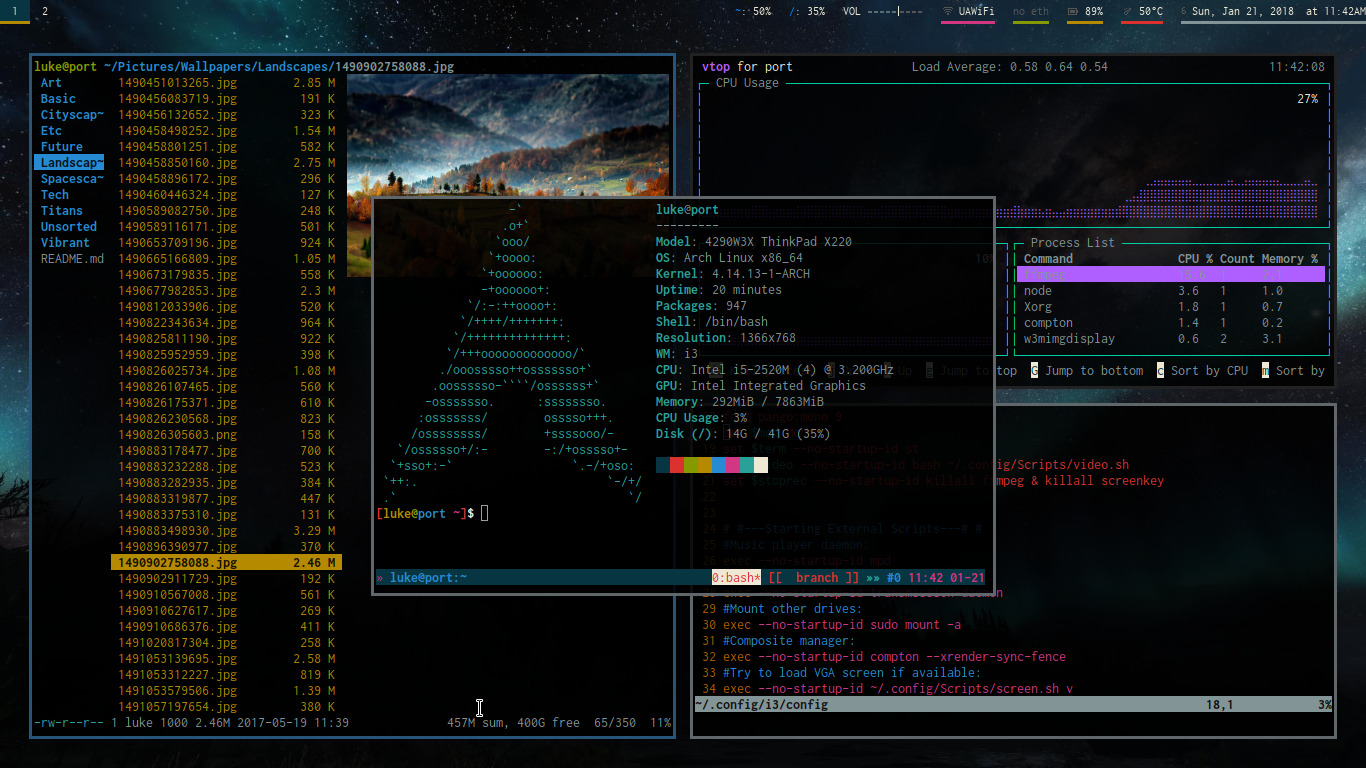Click the 'no eth' ethernet status
The width and height of the screenshot is (1366, 768).
click(x=1030, y=12)
